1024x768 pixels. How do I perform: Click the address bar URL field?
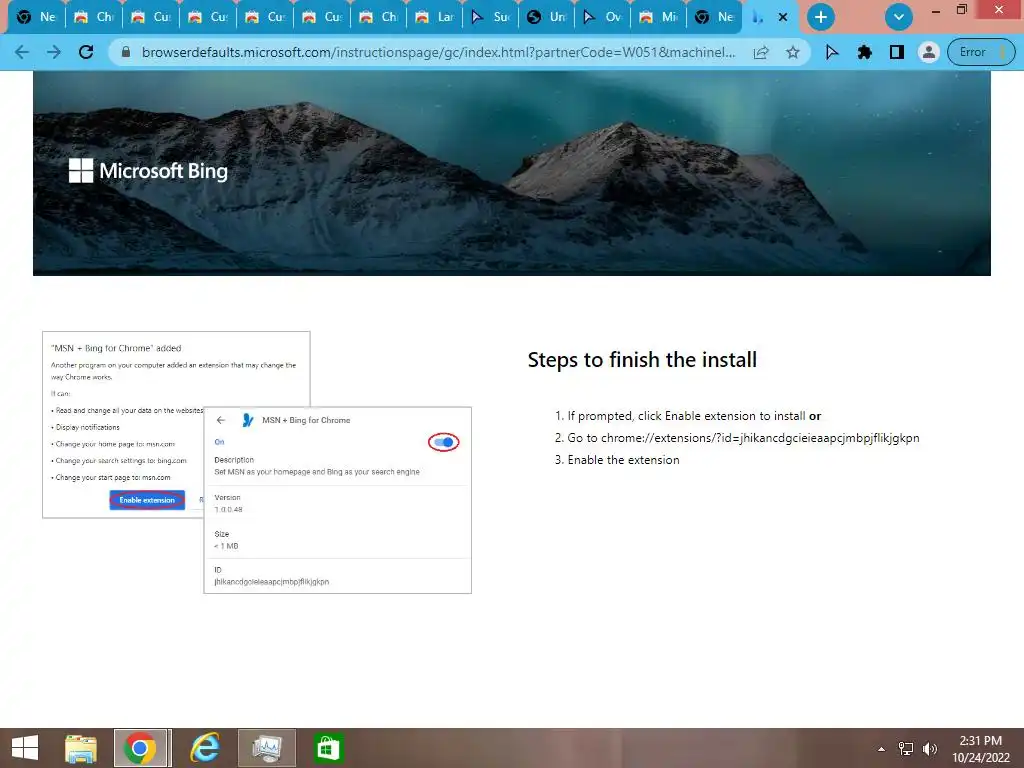[x=438, y=52]
